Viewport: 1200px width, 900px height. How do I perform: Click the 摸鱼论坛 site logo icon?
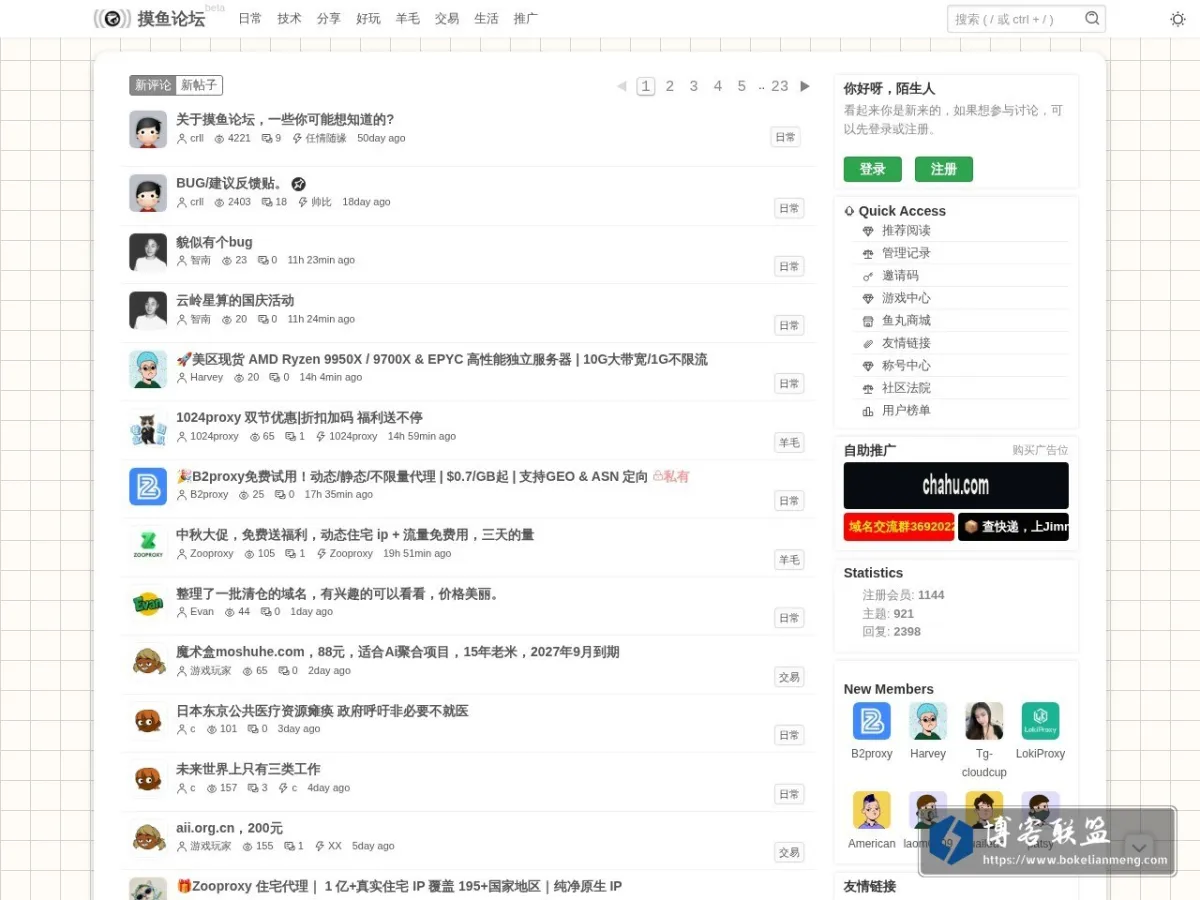coord(112,18)
